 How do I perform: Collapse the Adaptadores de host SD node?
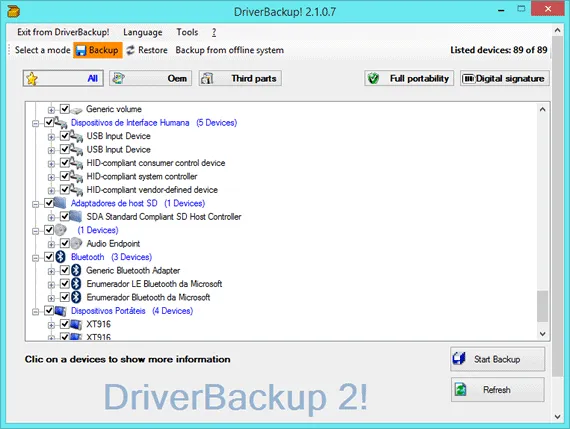pos(35,204)
